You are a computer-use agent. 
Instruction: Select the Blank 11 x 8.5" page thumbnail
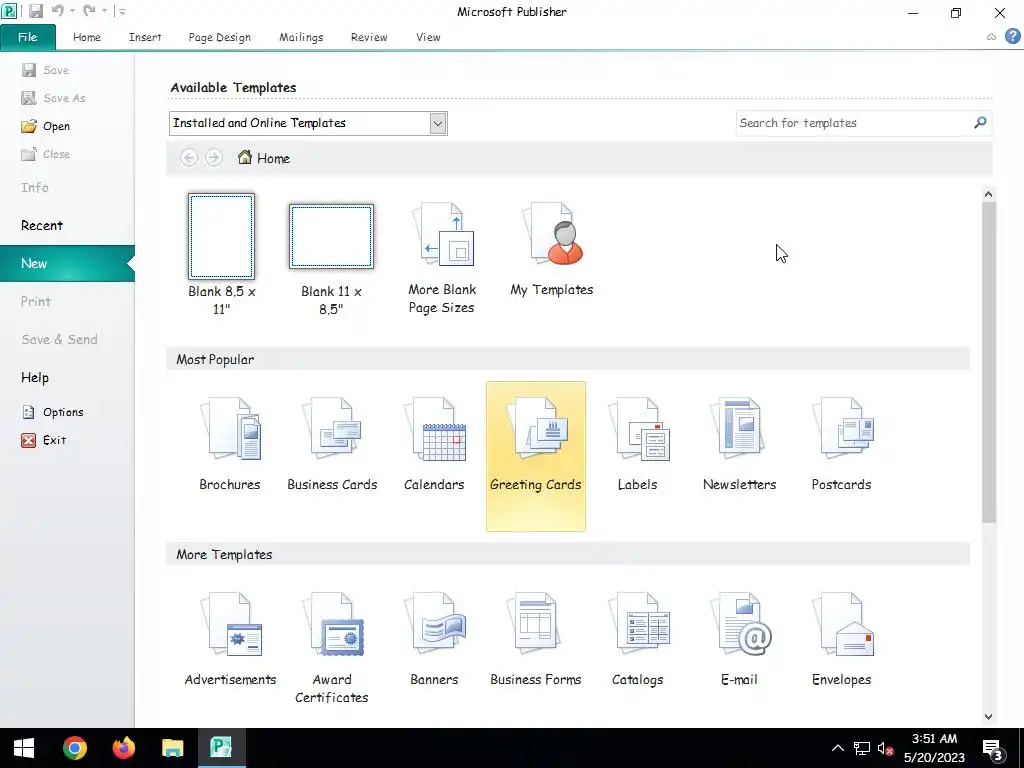pos(332,236)
